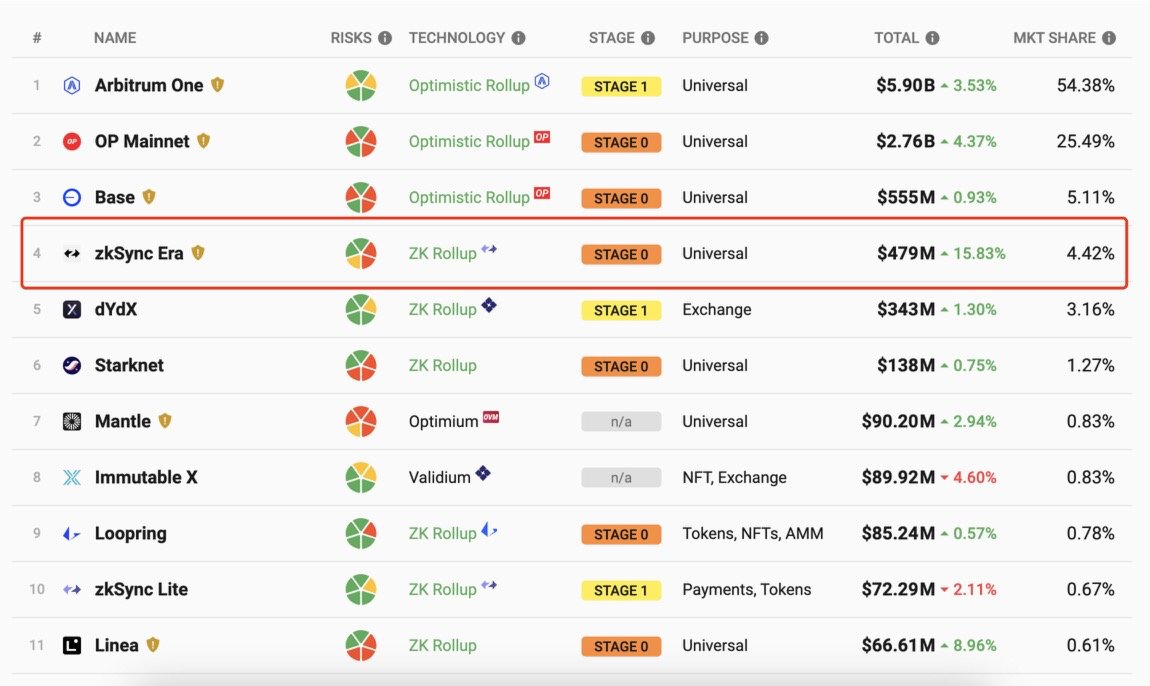Open the OP Mainnet project page

[x=142, y=142]
